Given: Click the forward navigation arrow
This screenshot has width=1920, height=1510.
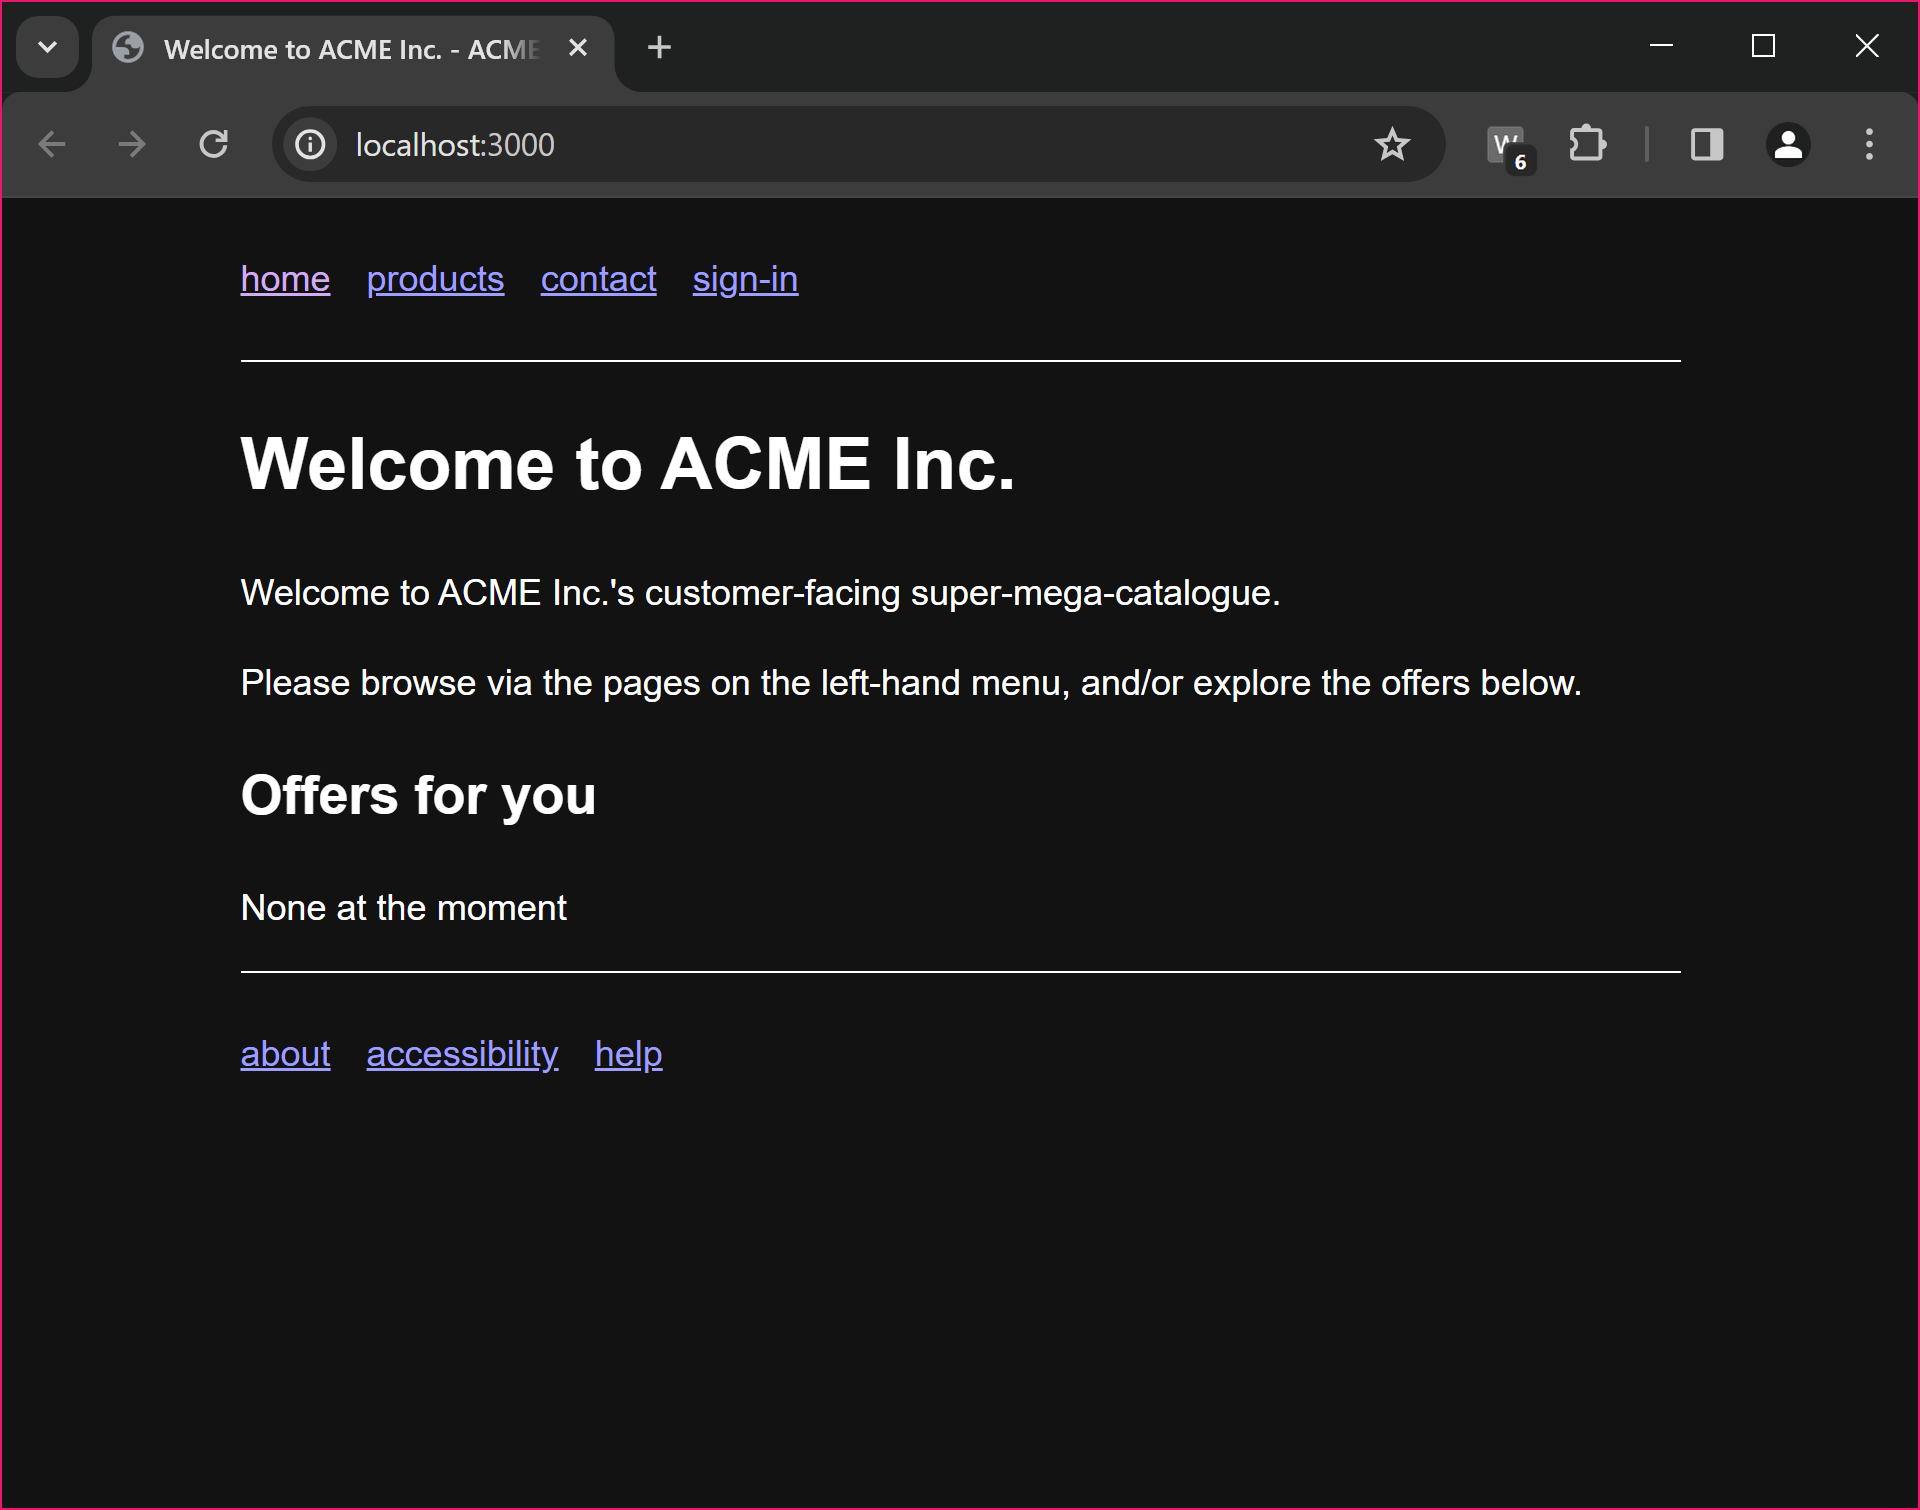Looking at the screenshot, I should 131,144.
